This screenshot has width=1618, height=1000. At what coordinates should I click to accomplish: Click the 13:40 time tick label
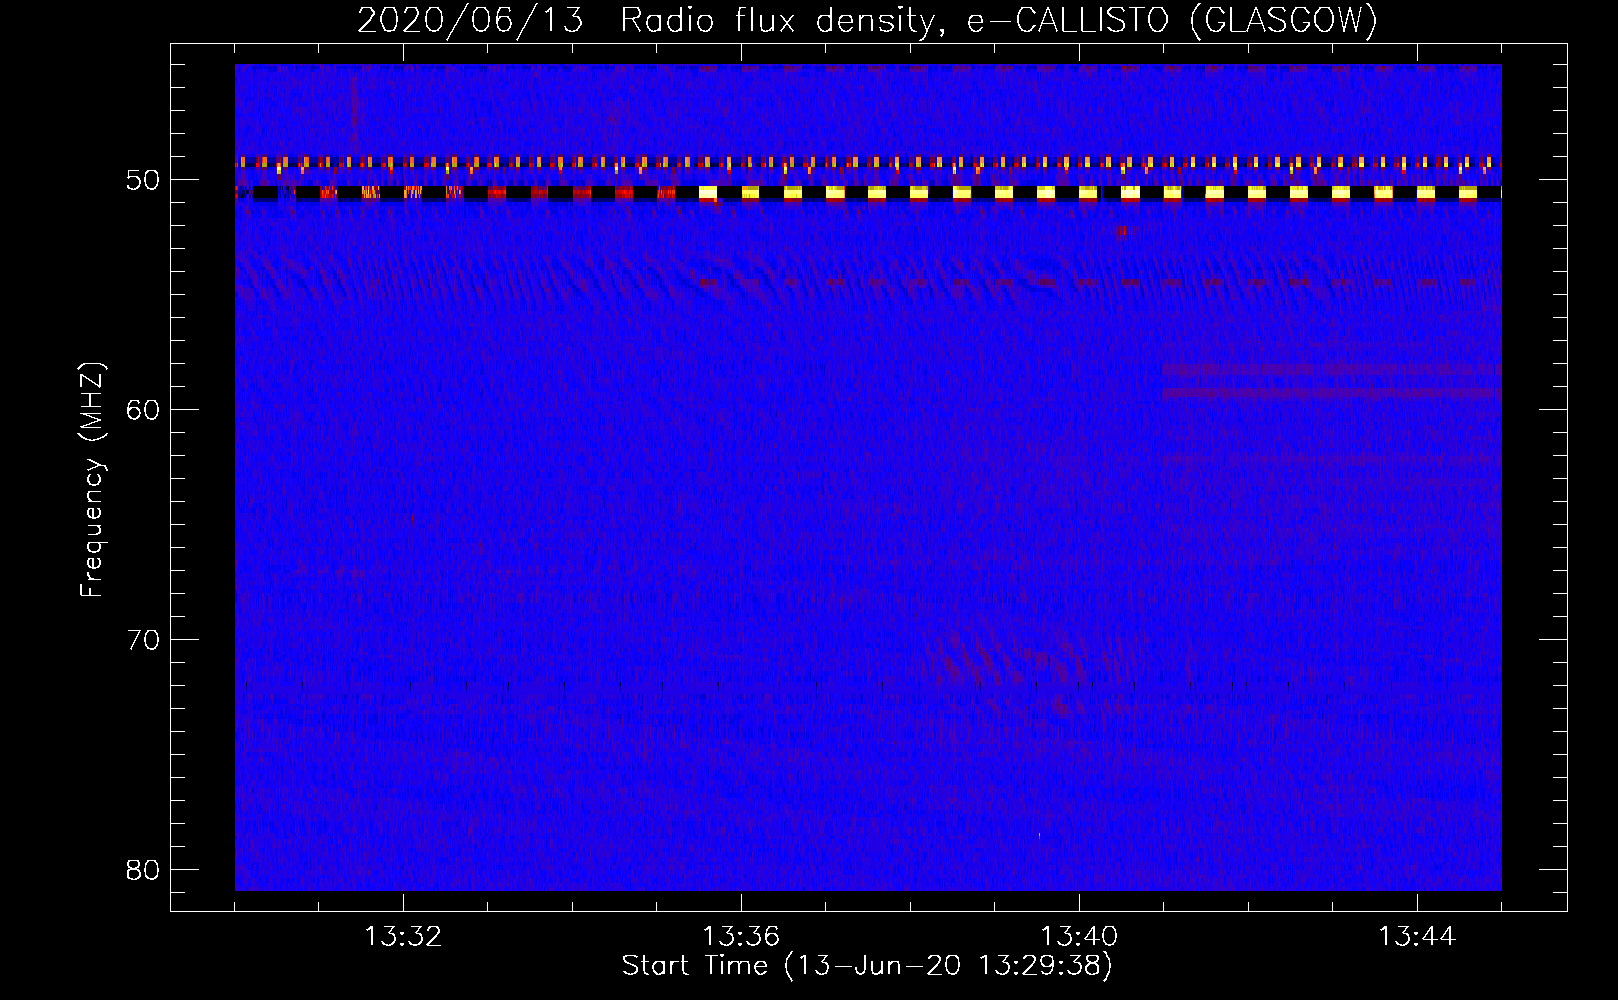point(1079,937)
